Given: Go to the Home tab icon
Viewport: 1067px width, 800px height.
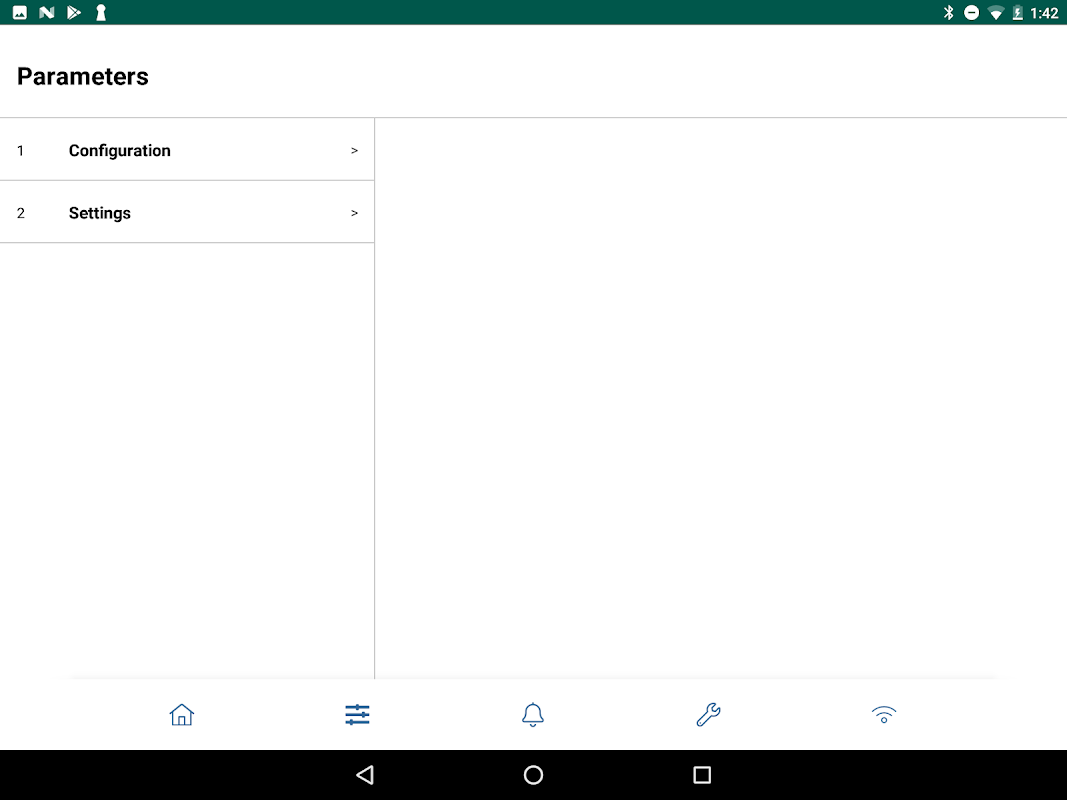Looking at the screenshot, I should pos(182,714).
